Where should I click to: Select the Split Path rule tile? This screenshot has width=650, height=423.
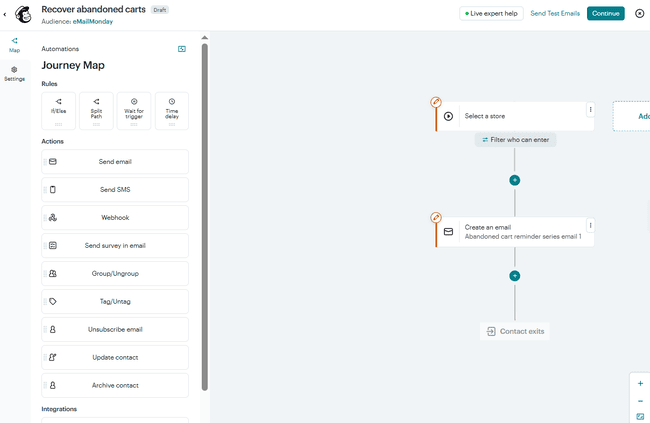(x=96, y=111)
